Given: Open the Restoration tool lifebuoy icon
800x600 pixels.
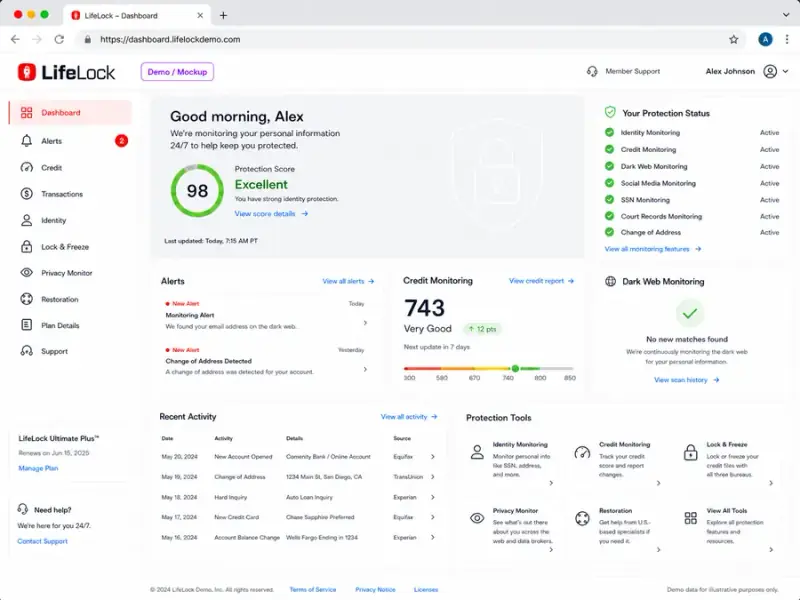Looking at the screenshot, I should (582, 518).
